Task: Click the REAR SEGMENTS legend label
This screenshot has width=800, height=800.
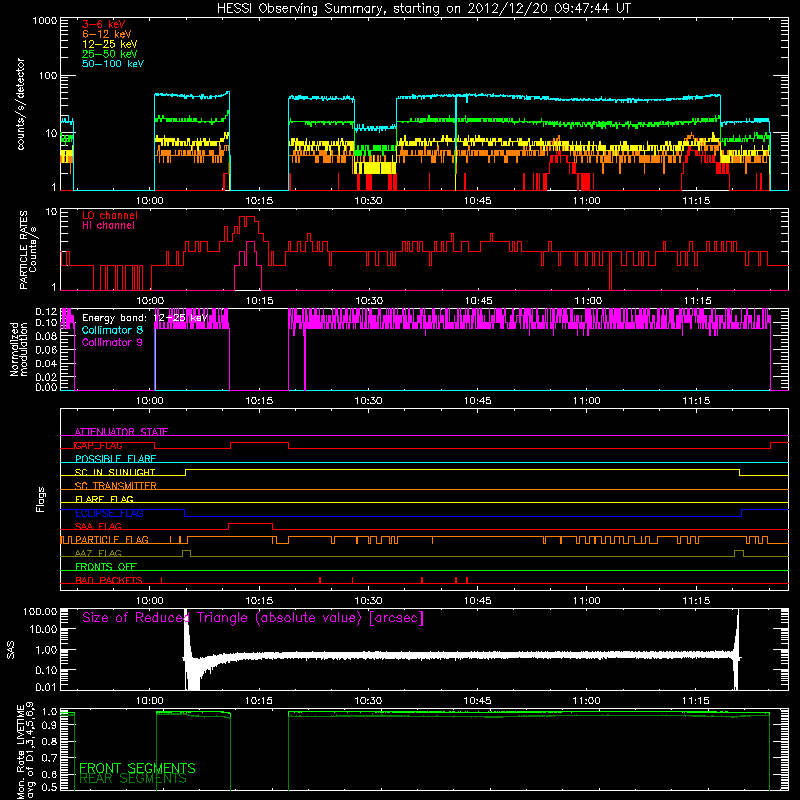Action: pyautogui.click(x=133, y=779)
